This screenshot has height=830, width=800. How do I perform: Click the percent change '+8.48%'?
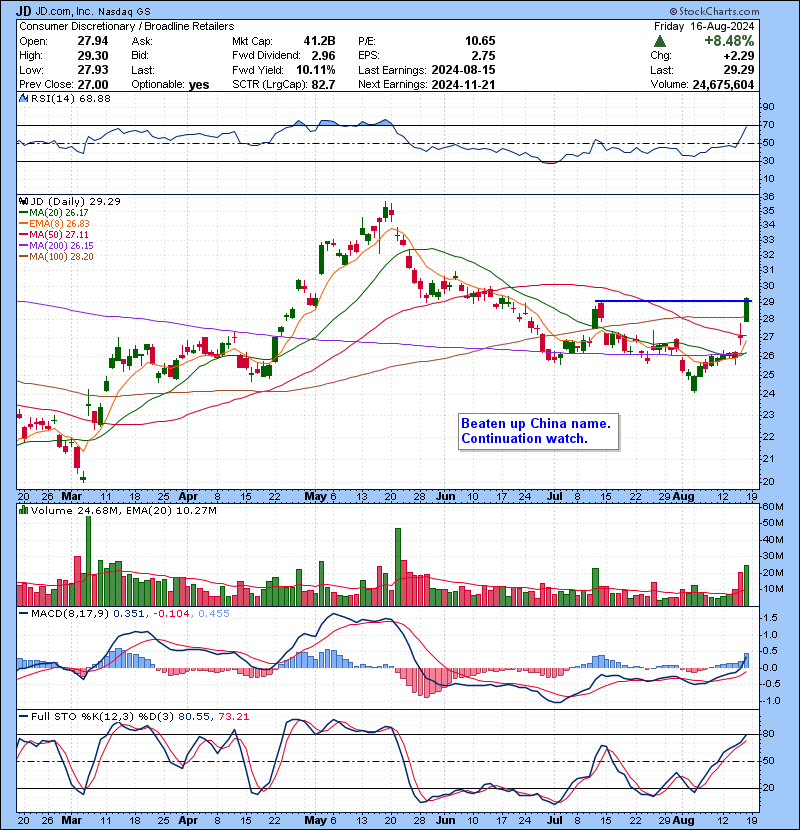[729, 41]
